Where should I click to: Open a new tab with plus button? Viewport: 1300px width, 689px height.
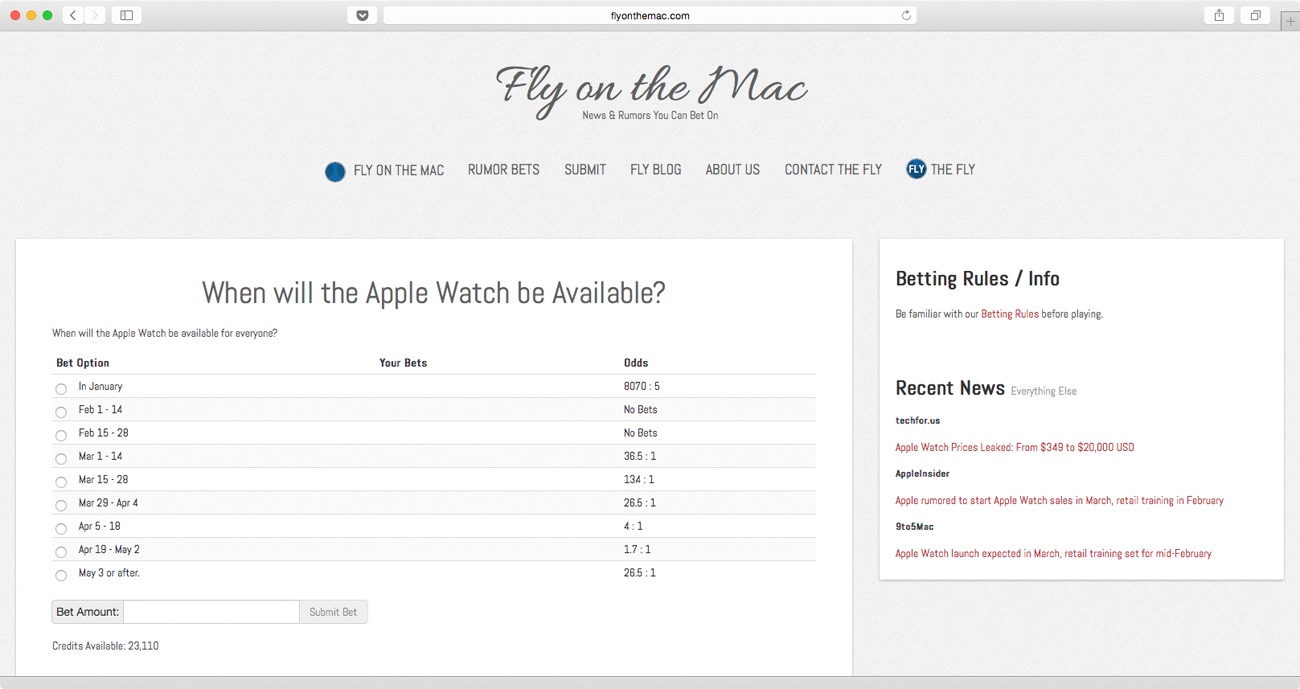(1290, 21)
